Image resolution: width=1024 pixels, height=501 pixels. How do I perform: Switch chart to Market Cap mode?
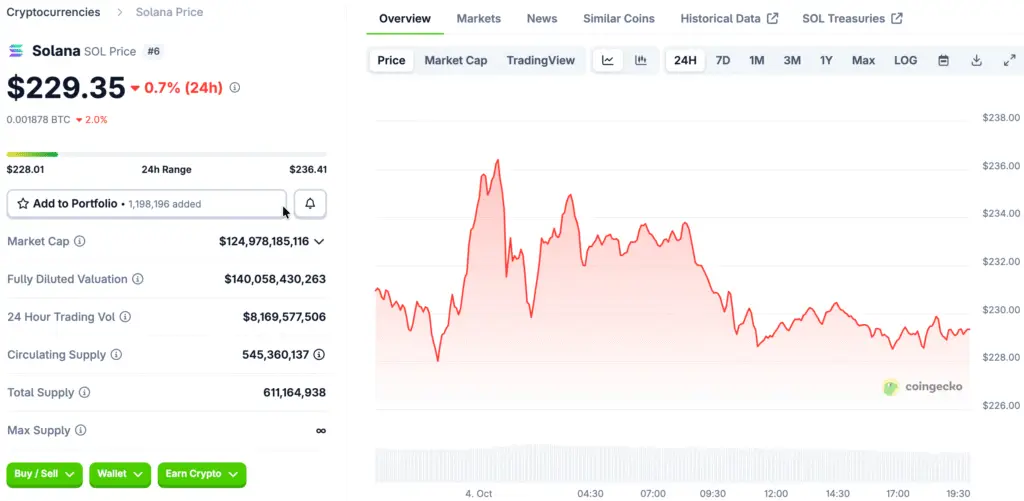coord(455,60)
